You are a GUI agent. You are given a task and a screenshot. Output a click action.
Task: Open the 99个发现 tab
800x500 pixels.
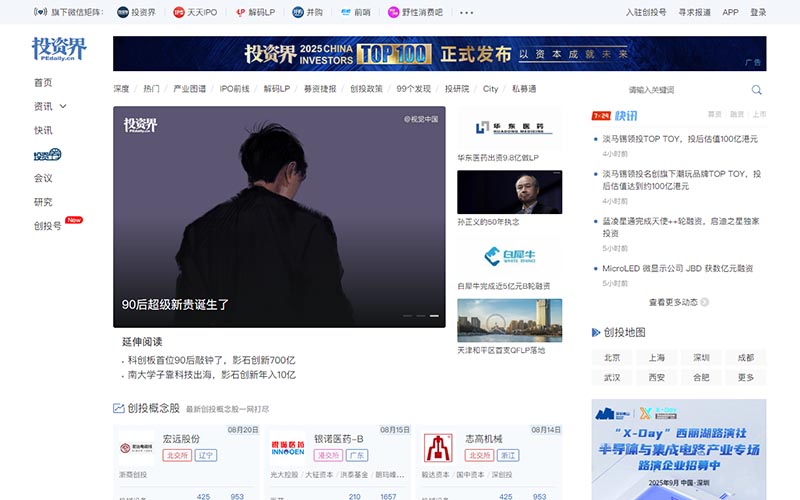414,89
